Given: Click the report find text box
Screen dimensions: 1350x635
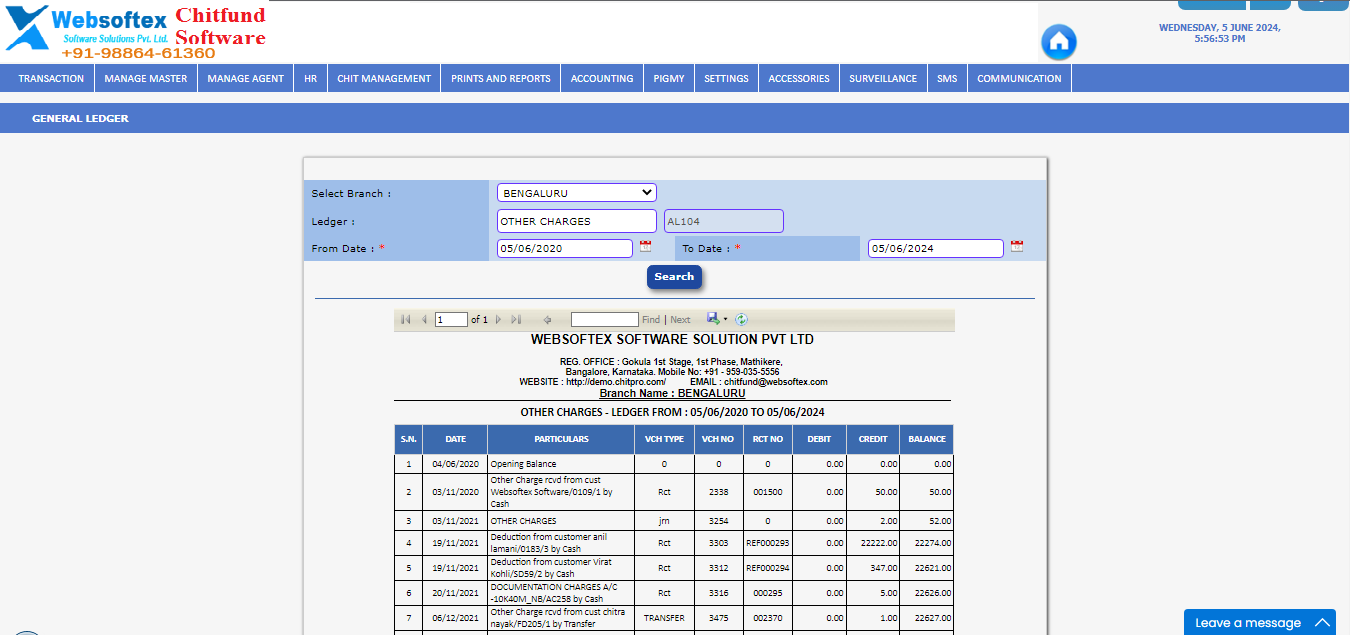Looking at the screenshot, I should 604,320.
